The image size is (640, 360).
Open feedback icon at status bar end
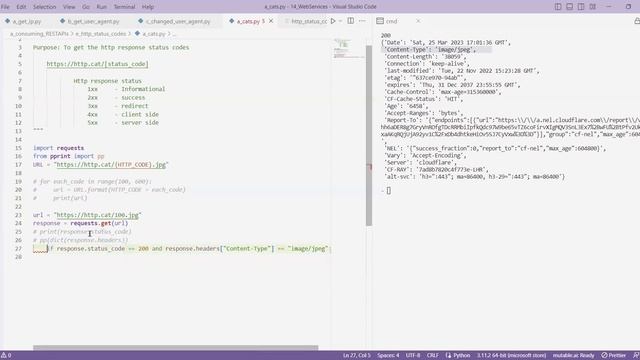[x=636, y=356]
